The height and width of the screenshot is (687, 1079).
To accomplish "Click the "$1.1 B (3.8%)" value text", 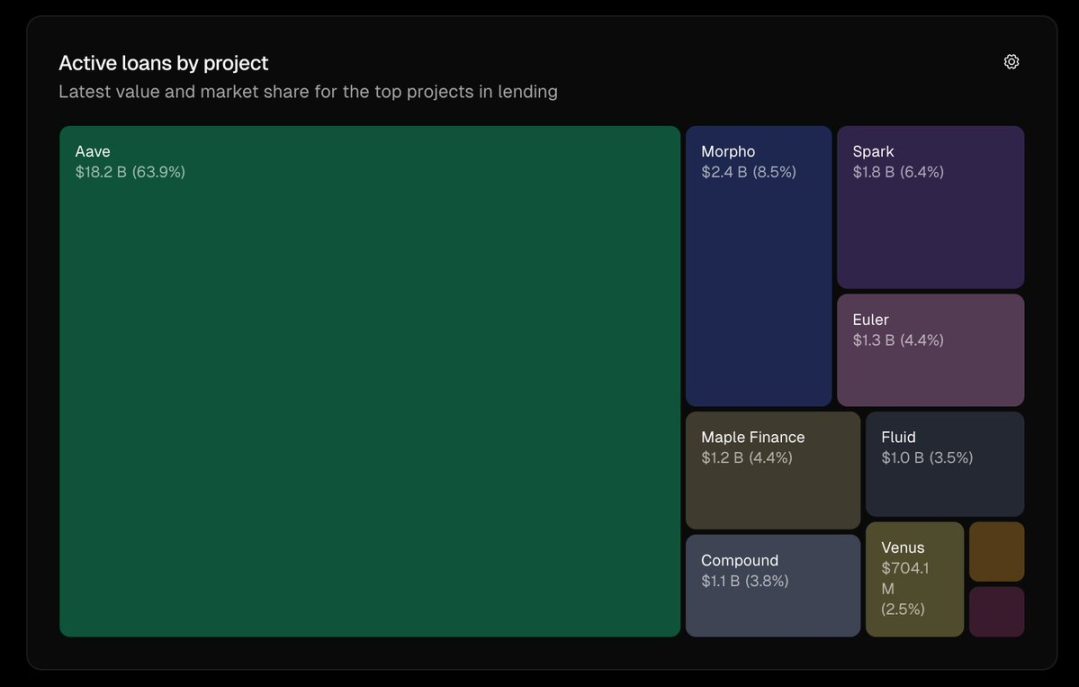I will click(744, 581).
